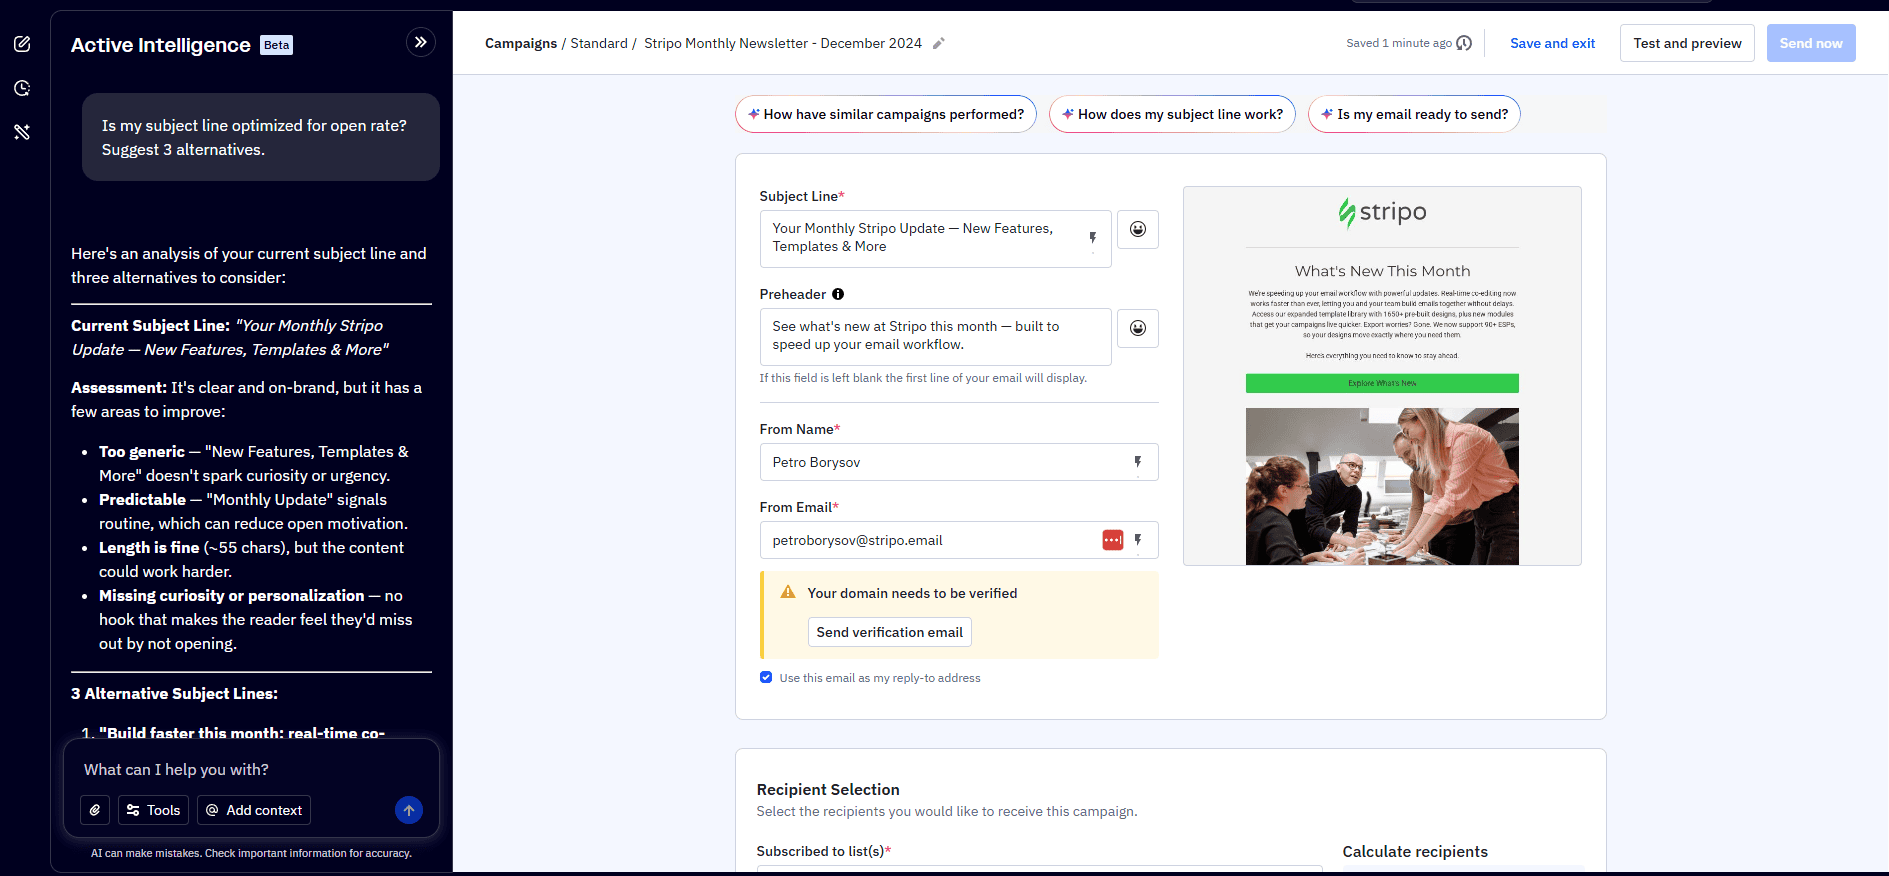
Task: Click the tools icon in left sidebar
Action: tap(22, 132)
